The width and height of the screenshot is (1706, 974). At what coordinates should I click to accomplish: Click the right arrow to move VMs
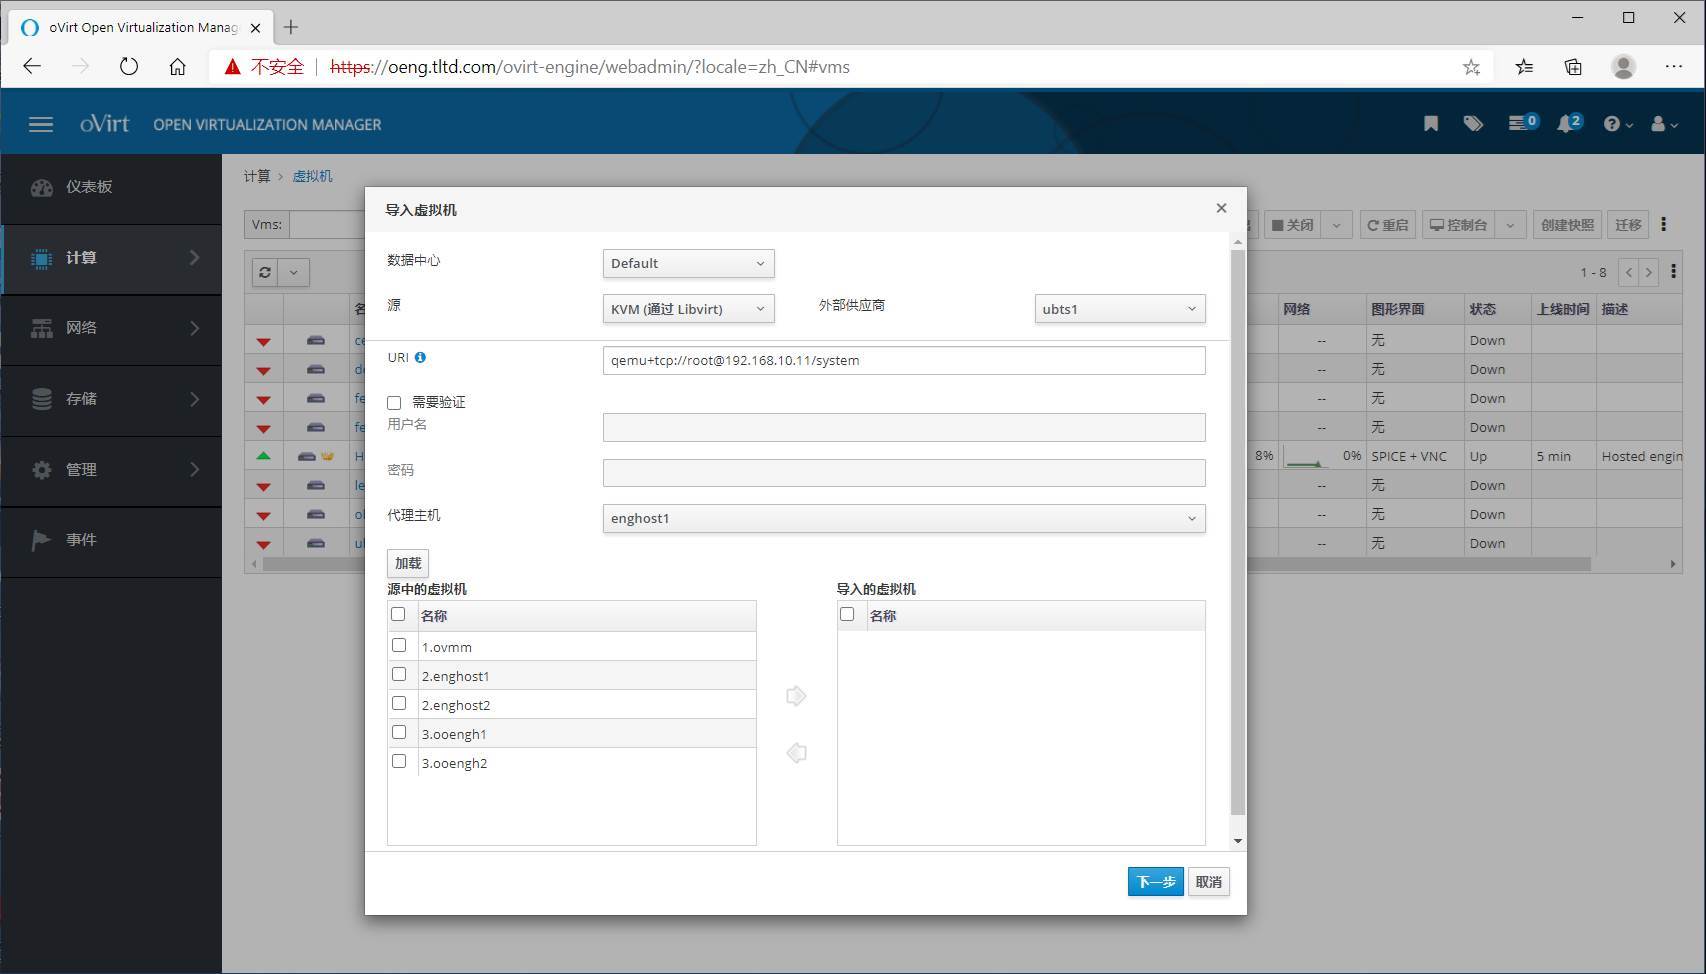point(796,696)
